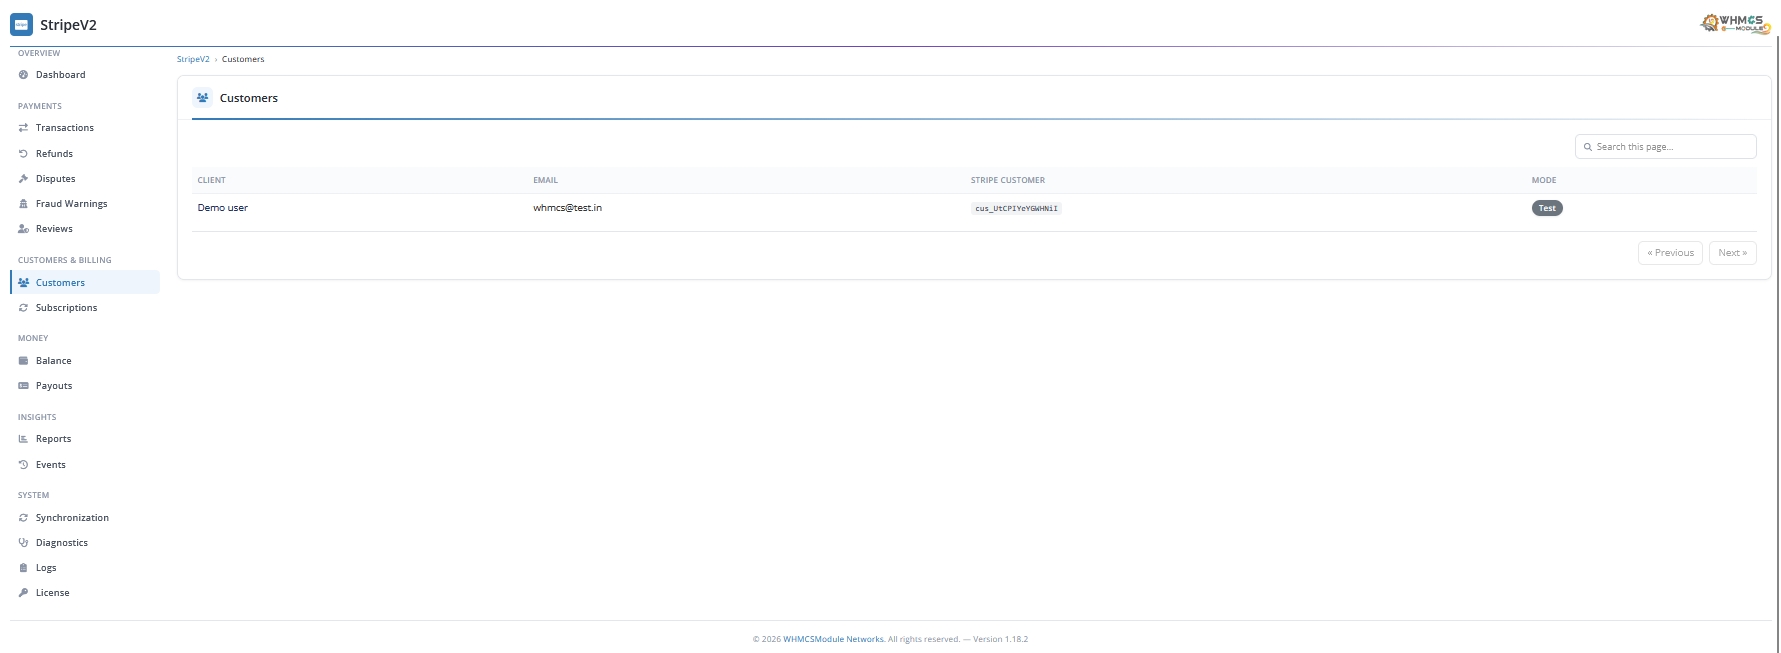Click the Synchronization refresh icon
The image size is (1781, 653).
(x=23, y=518)
